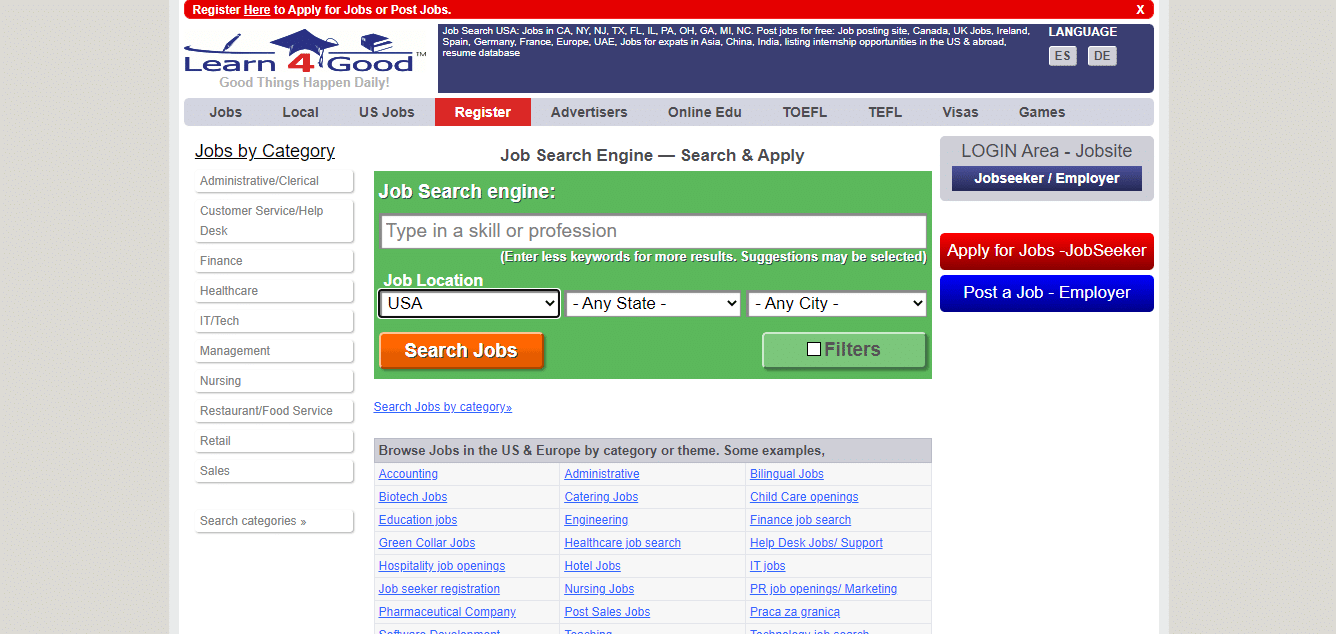This screenshot has height=634, width=1336.
Task: Select the Healthcare sidebar category
Action: coord(275,291)
